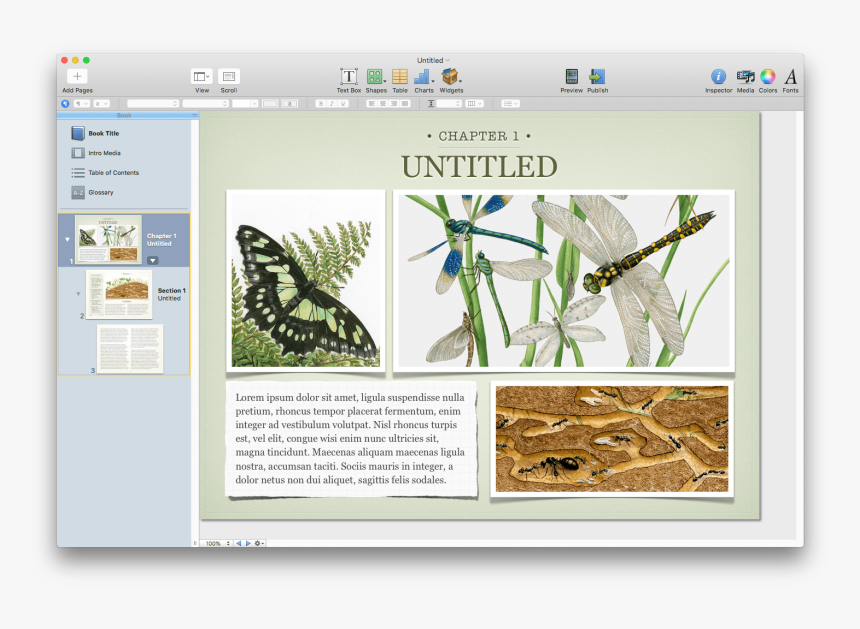Open the Inspector panel
This screenshot has height=629, width=860.
[x=718, y=77]
